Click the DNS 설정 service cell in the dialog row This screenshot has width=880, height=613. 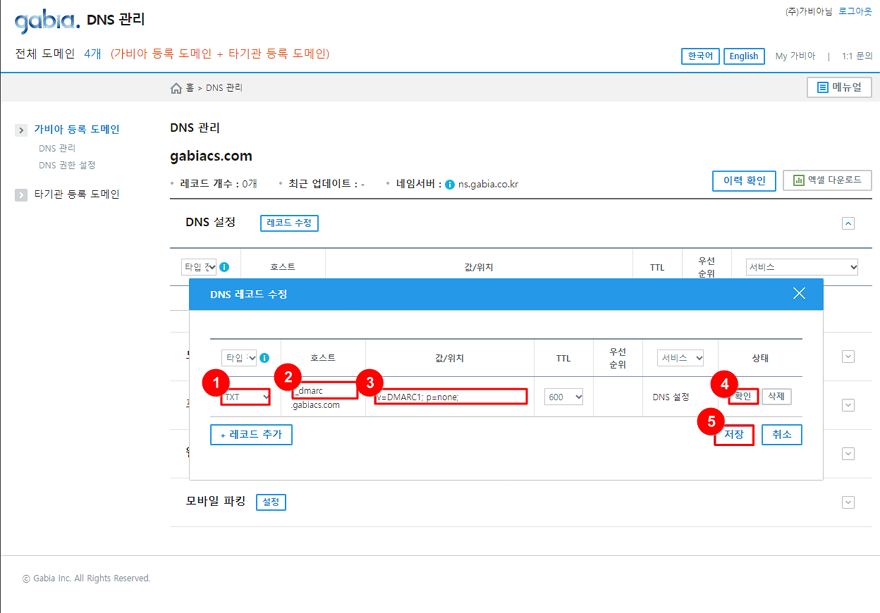[x=671, y=397]
